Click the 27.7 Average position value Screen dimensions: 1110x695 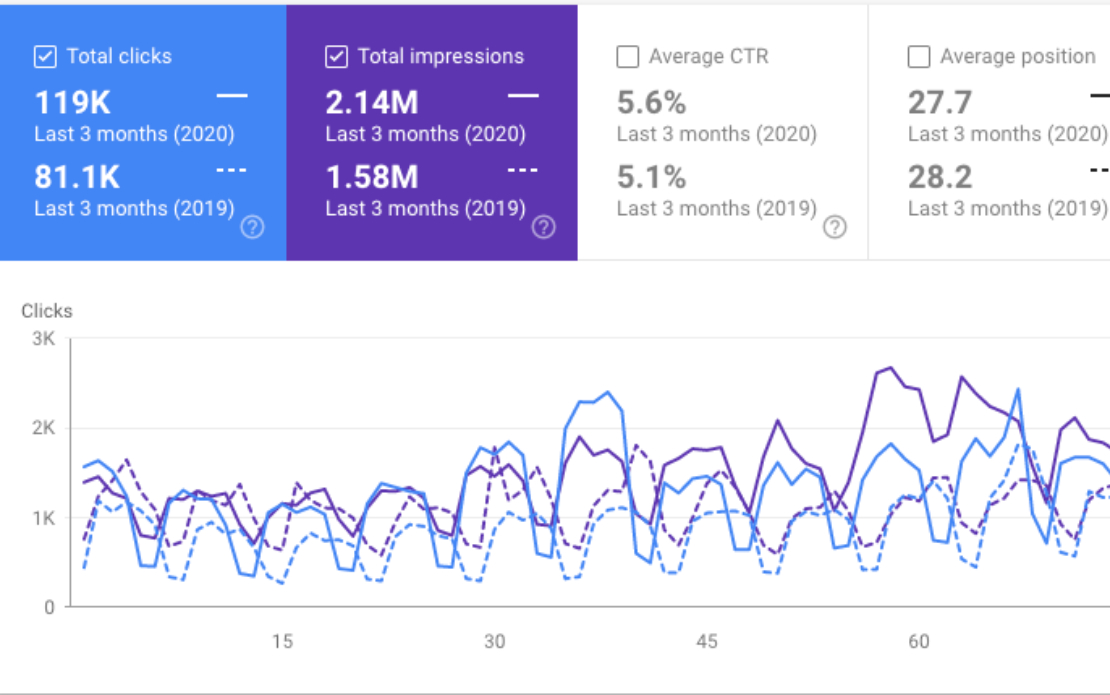(x=940, y=103)
